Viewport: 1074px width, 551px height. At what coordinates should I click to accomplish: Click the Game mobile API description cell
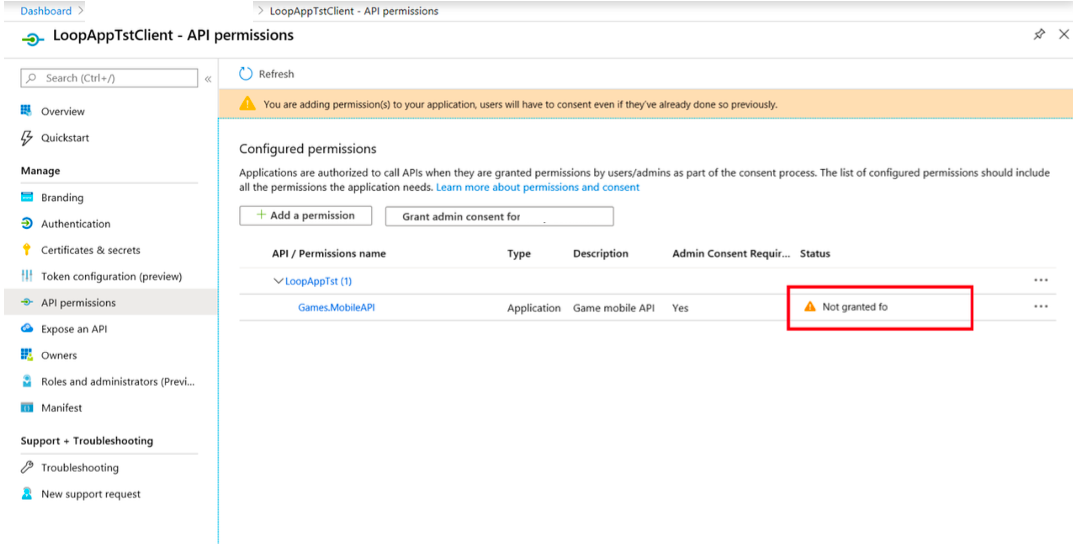[614, 308]
